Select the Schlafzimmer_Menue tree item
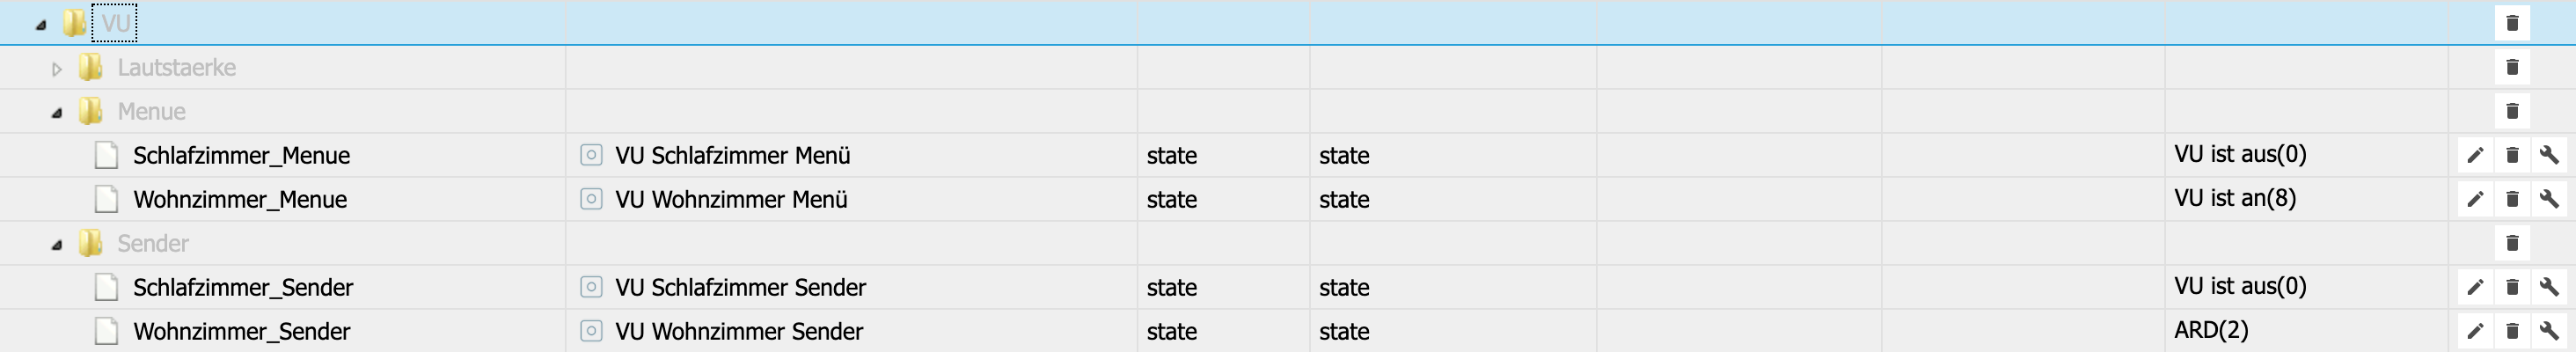 tap(241, 155)
